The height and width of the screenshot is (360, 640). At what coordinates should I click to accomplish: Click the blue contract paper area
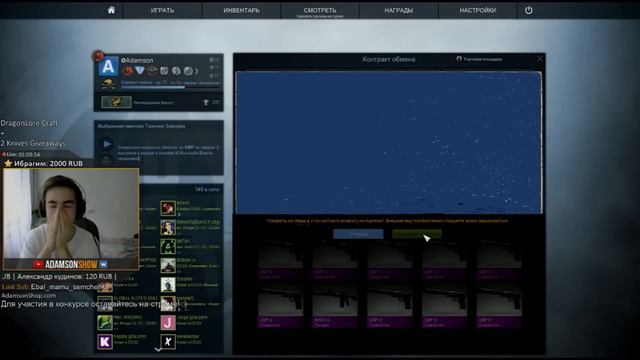coord(389,142)
